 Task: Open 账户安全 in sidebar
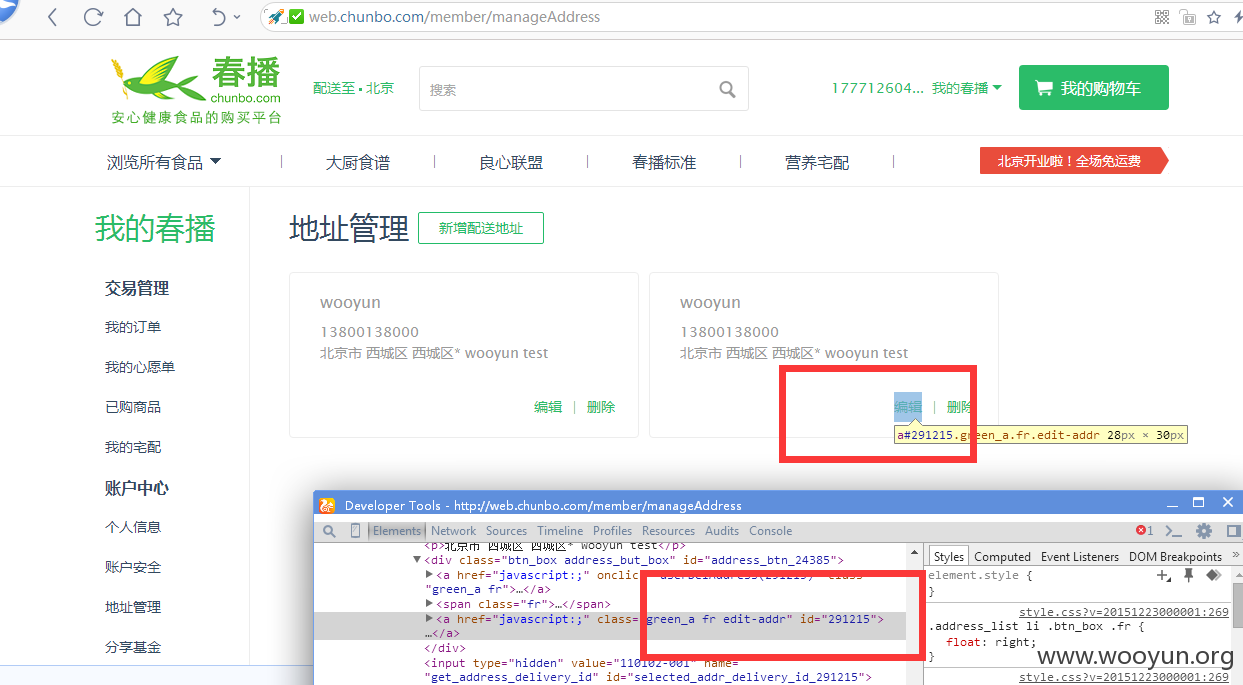[133, 567]
